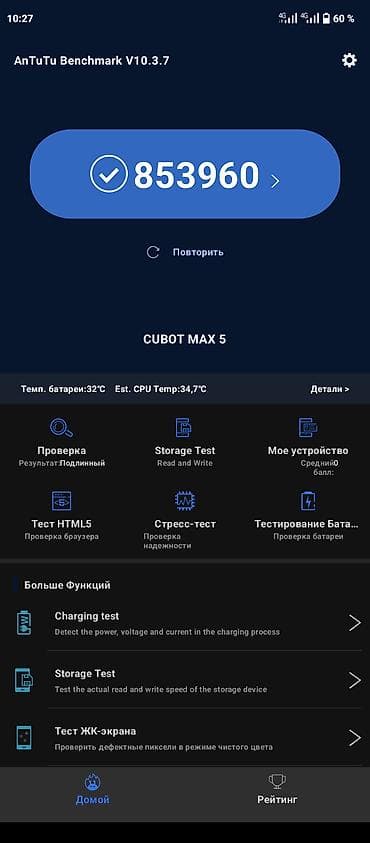This screenshot has width=370, height=843.
Task: Tap the Charging test battery icon
Action: pyautogui.click(x=24, y=623)
